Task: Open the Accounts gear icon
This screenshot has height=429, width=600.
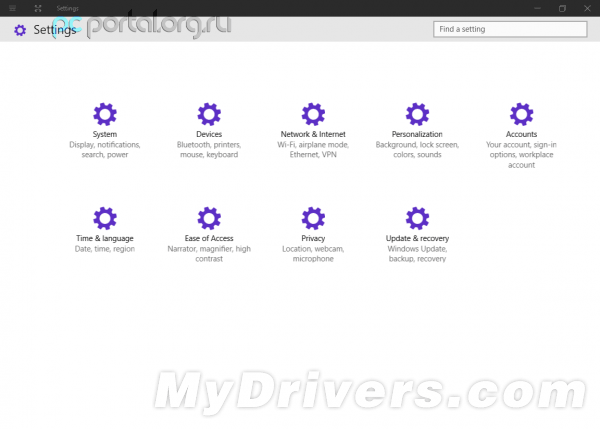Action: click(521, 114)
